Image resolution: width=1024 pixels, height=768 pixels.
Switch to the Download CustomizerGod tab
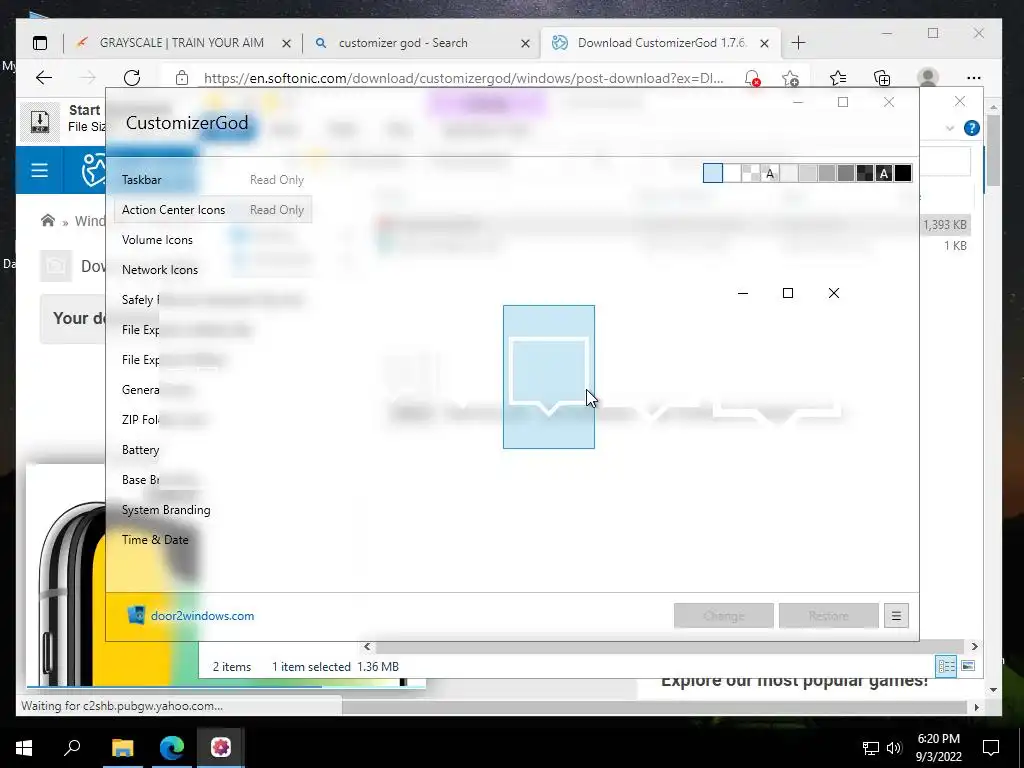pyautogui.click(x=662, y=43)
